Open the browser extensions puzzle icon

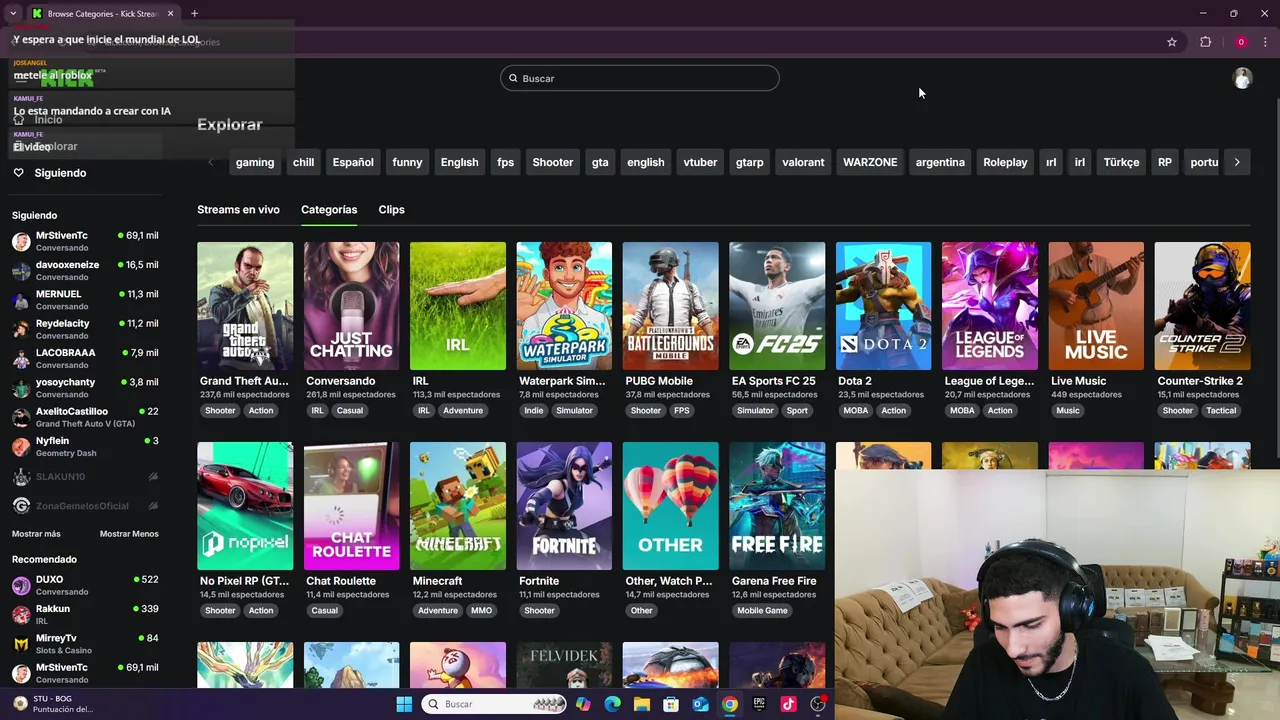coord(1206,42)
